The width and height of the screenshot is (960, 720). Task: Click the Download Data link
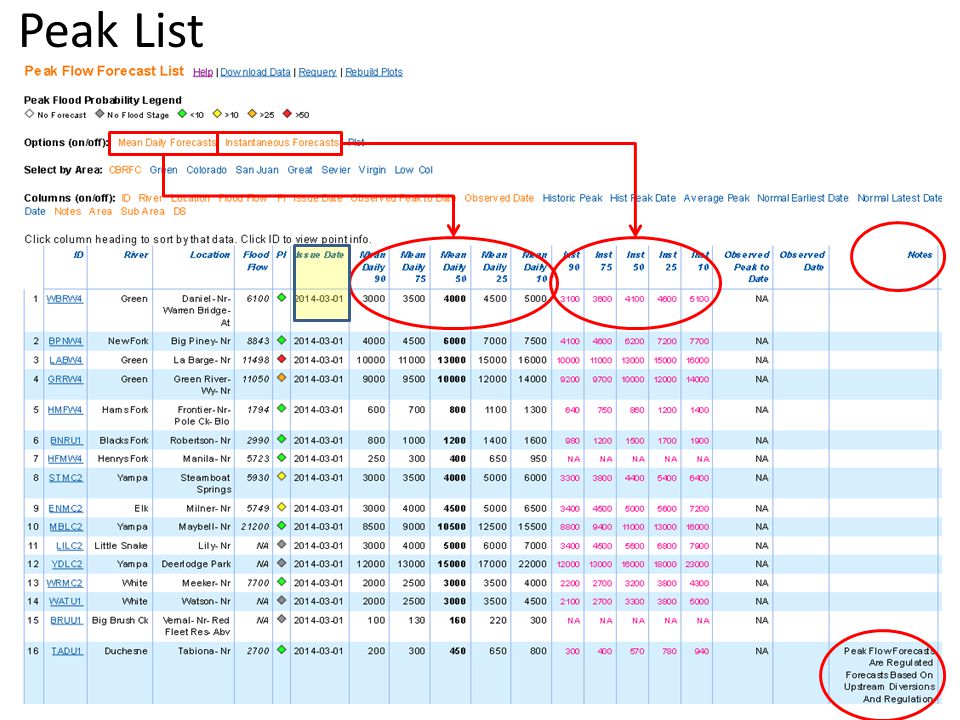255,72
